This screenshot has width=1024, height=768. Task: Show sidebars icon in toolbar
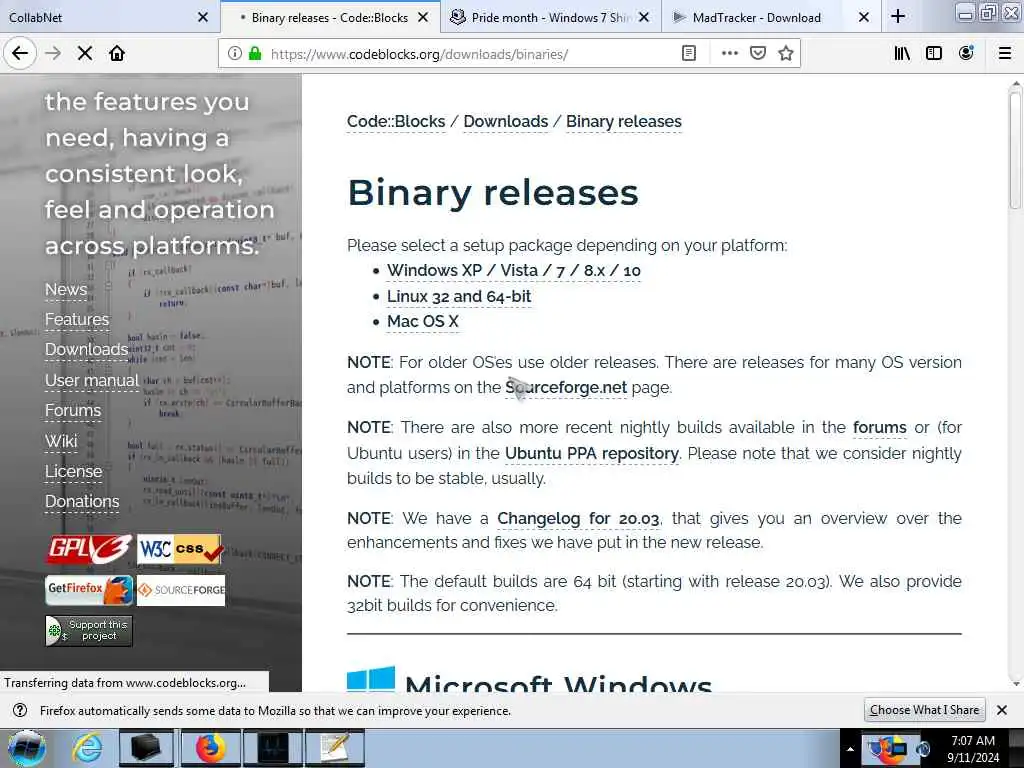(x=934, y=54)
